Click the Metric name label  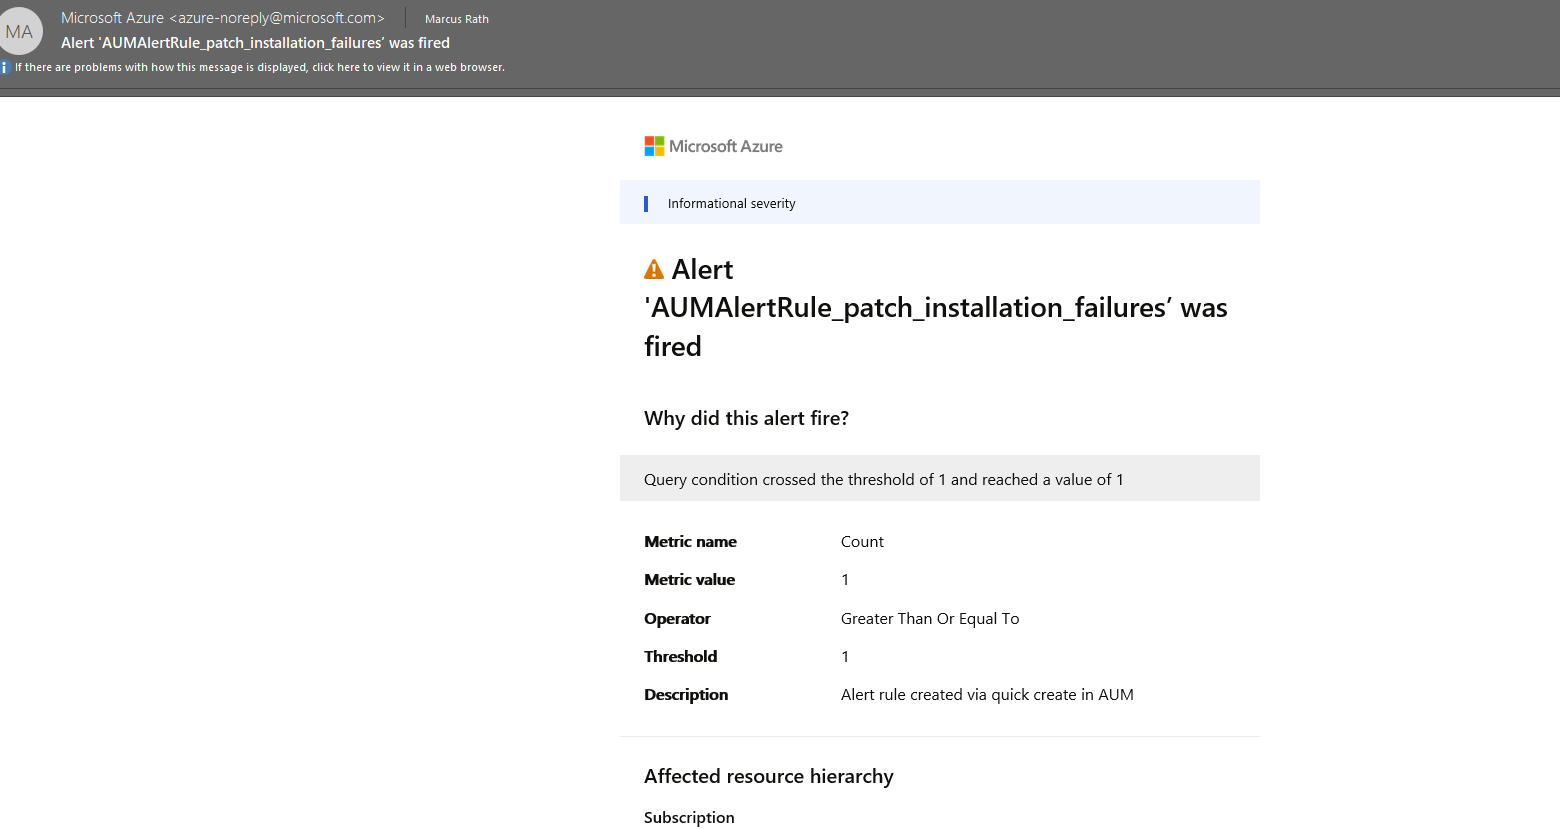click(x=690, y=542)
